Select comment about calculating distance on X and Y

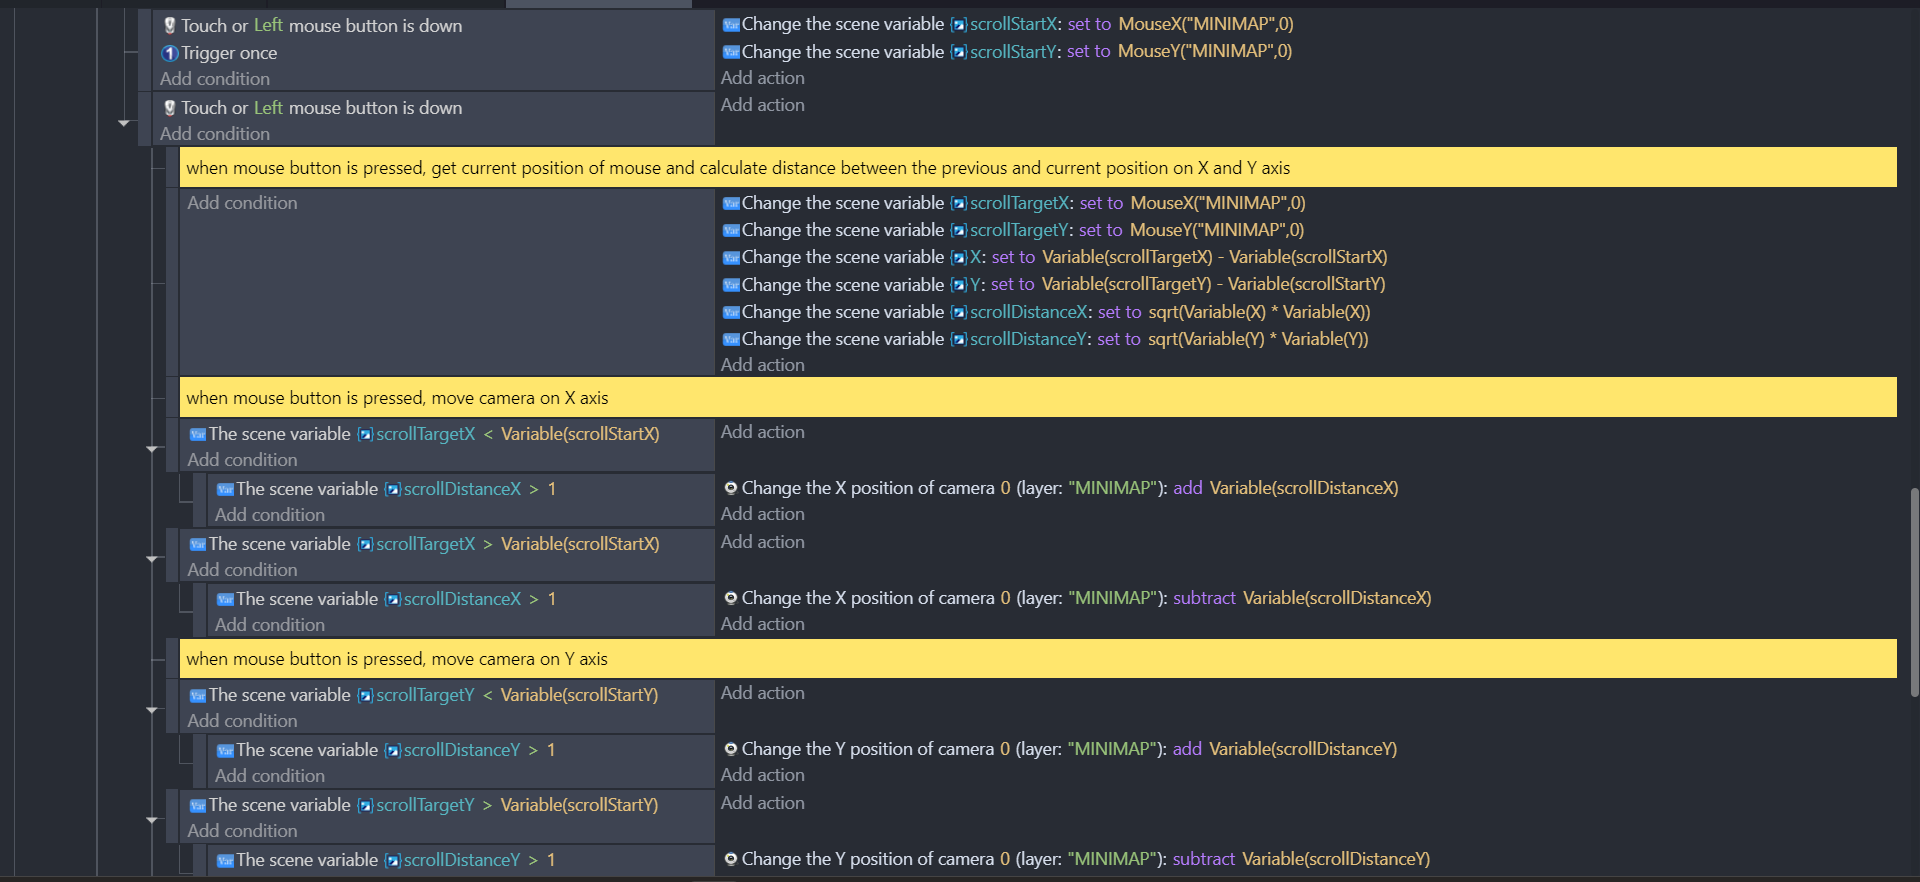(1038, 168)
